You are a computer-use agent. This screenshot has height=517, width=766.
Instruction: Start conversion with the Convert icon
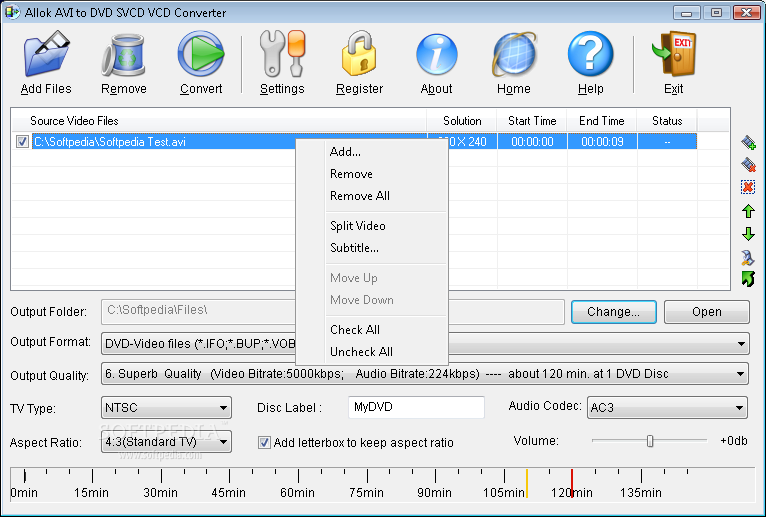201,54
